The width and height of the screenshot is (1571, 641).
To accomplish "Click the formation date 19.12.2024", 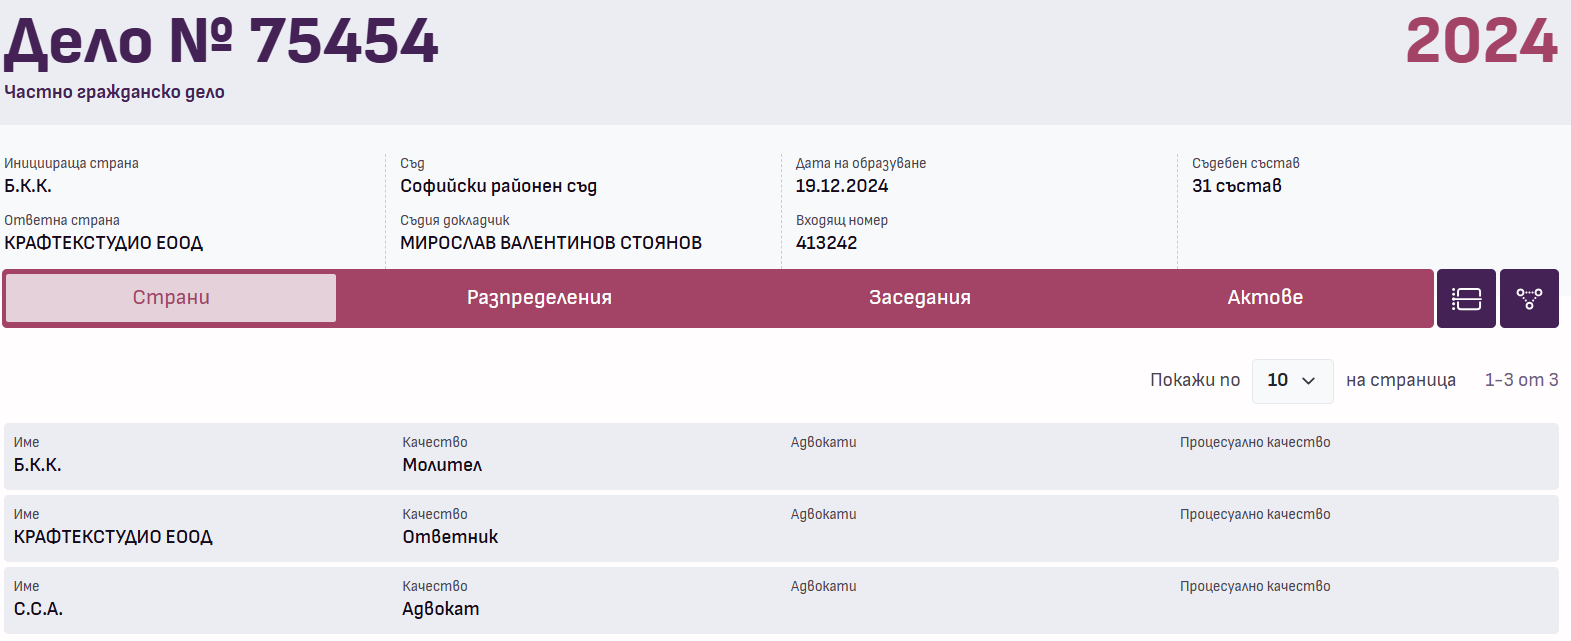I will click(841, 186).
